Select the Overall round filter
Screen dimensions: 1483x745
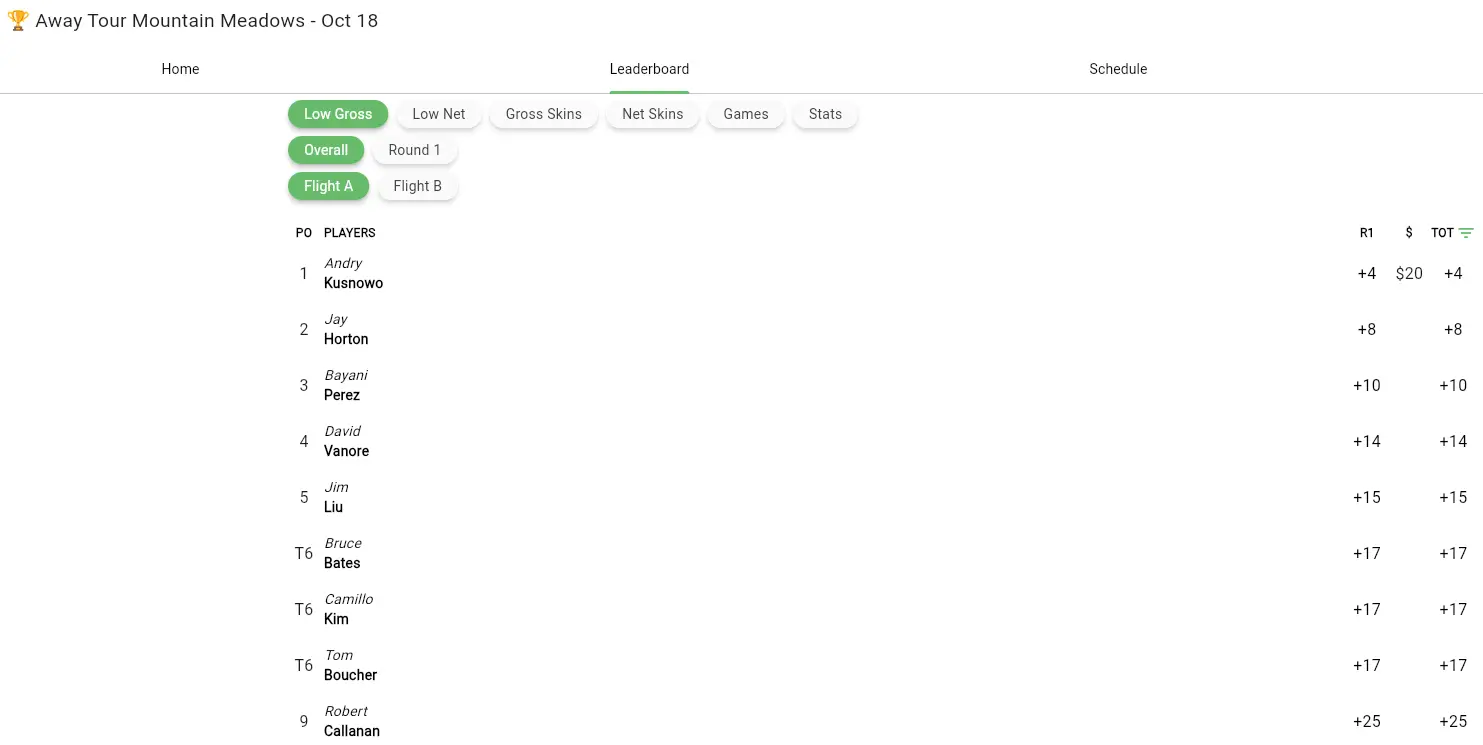326,150
